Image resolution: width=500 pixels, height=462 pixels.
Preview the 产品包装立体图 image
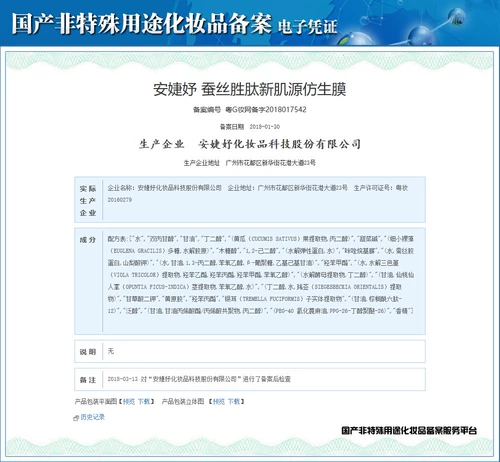(219, 401)
